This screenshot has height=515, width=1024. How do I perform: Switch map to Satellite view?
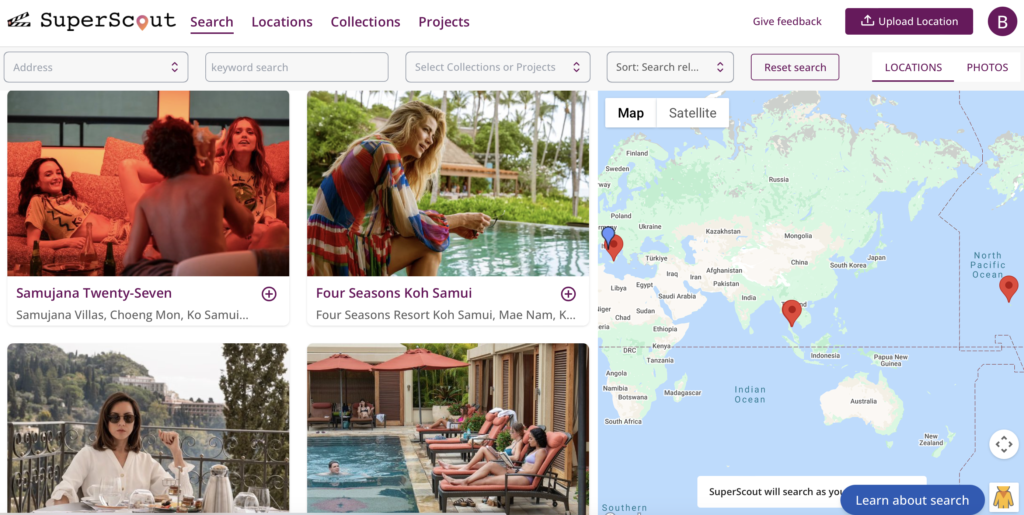tap(692, 113)
